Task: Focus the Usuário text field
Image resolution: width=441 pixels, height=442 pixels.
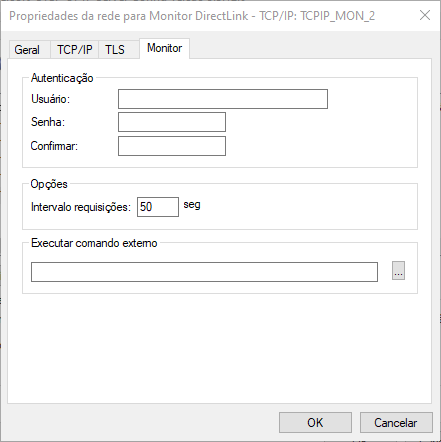Action: click(223, 99)
